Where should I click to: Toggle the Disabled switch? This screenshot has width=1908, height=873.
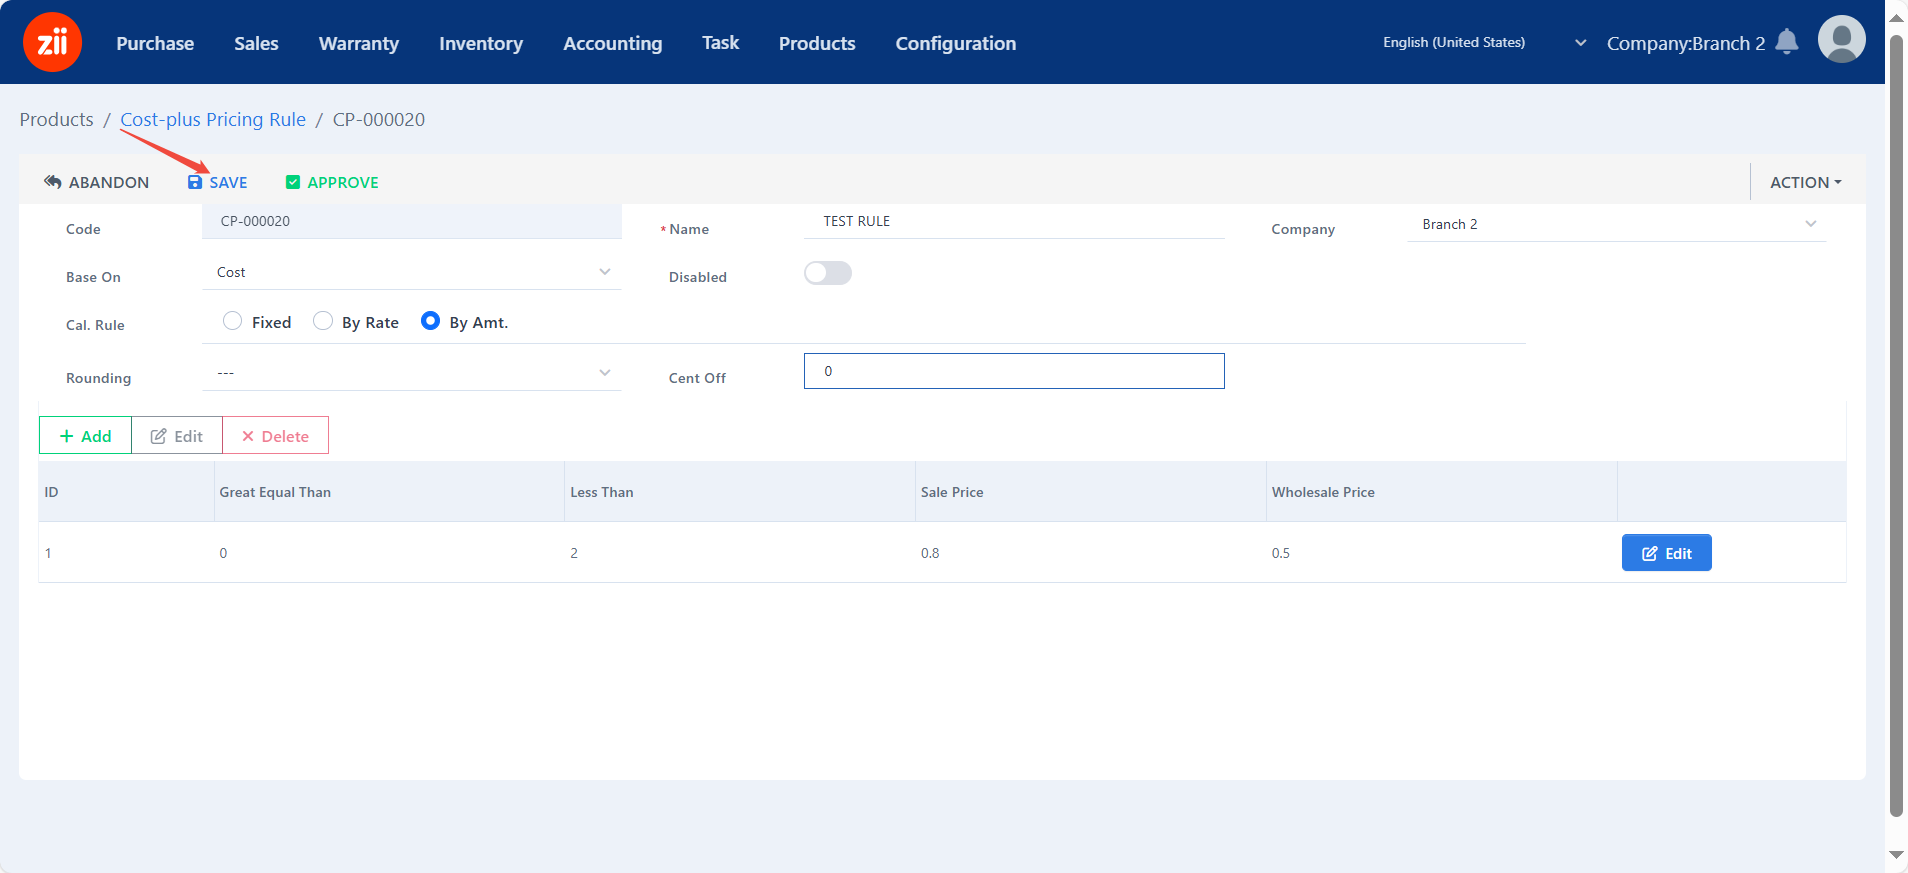click(x=828, y=273)
